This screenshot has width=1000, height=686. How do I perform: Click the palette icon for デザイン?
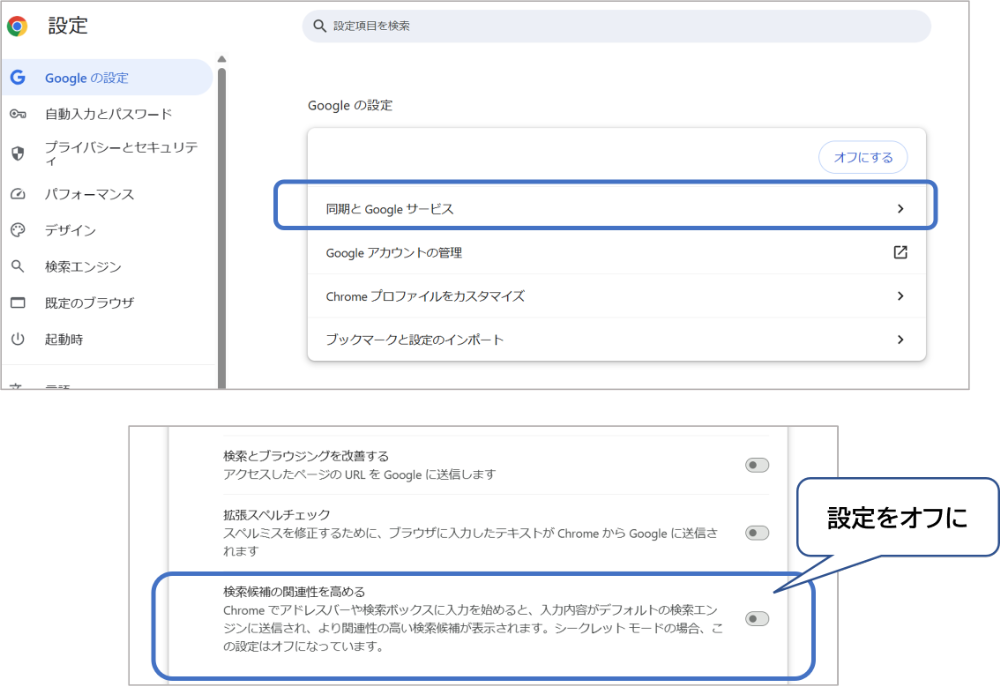(x=18, y=230)
